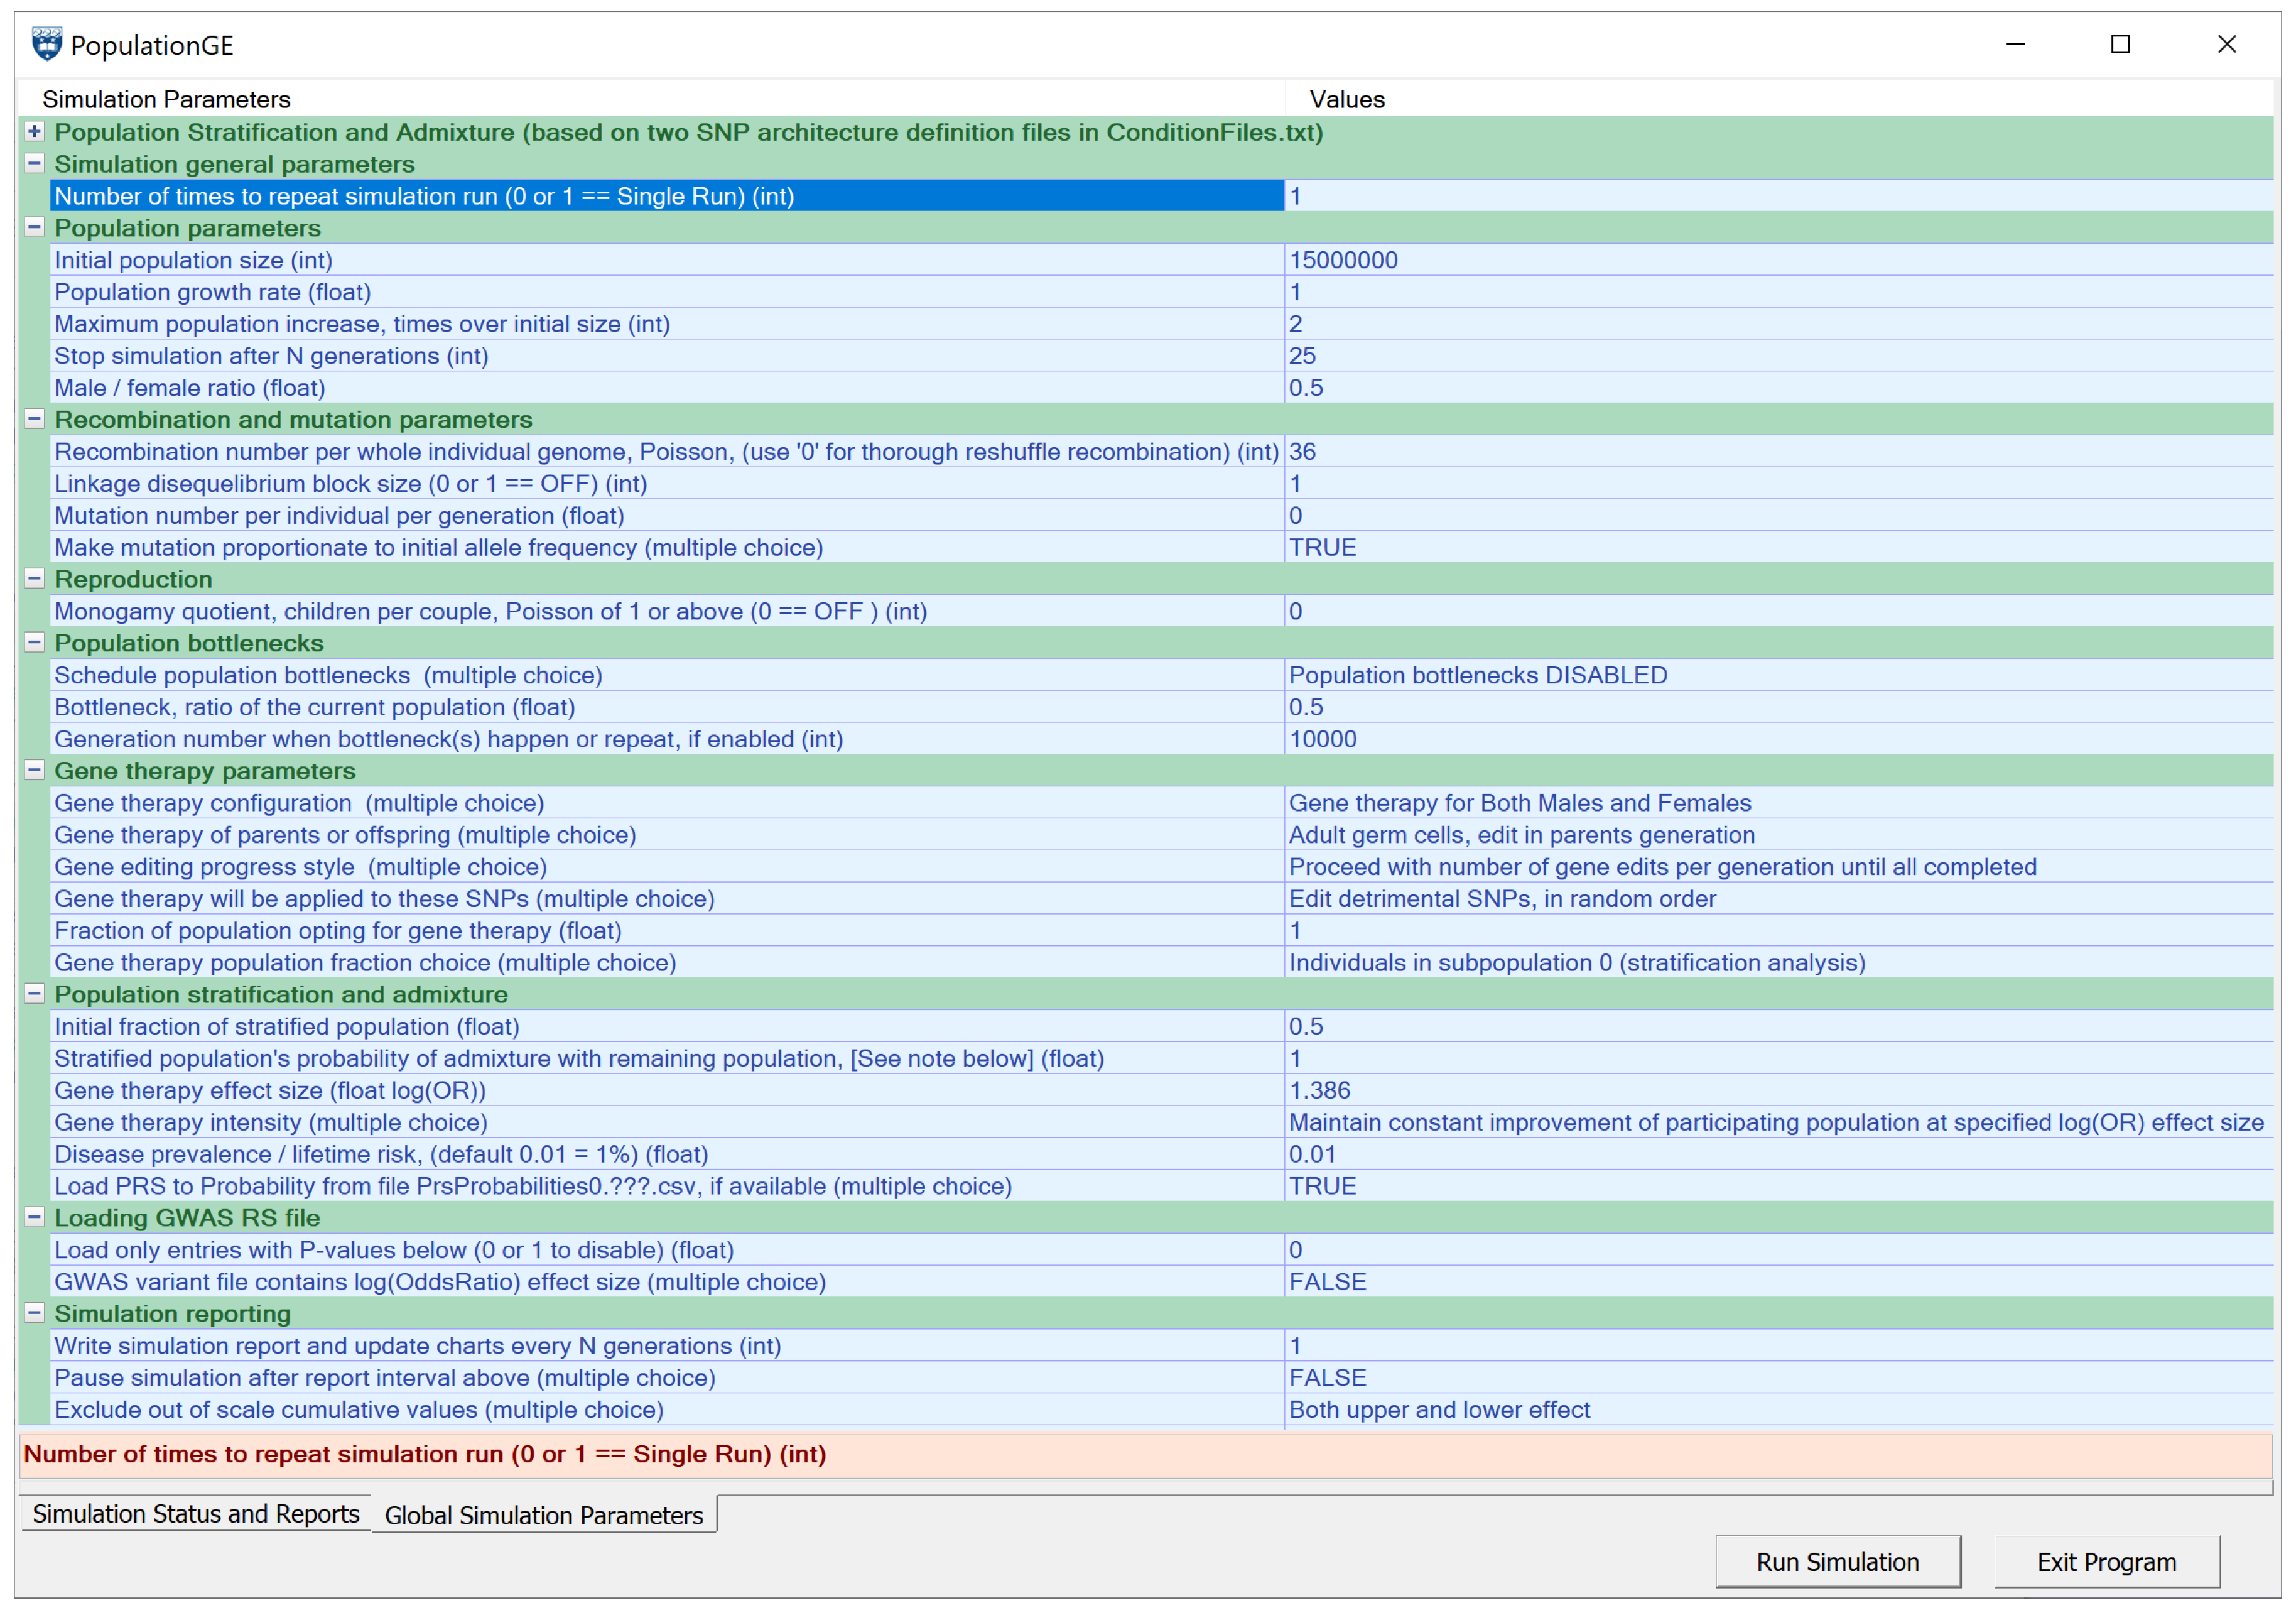Edit Load only entries with P-values value
The width and height of the screenshot is (2296, 1613).
point(1779,1250)
